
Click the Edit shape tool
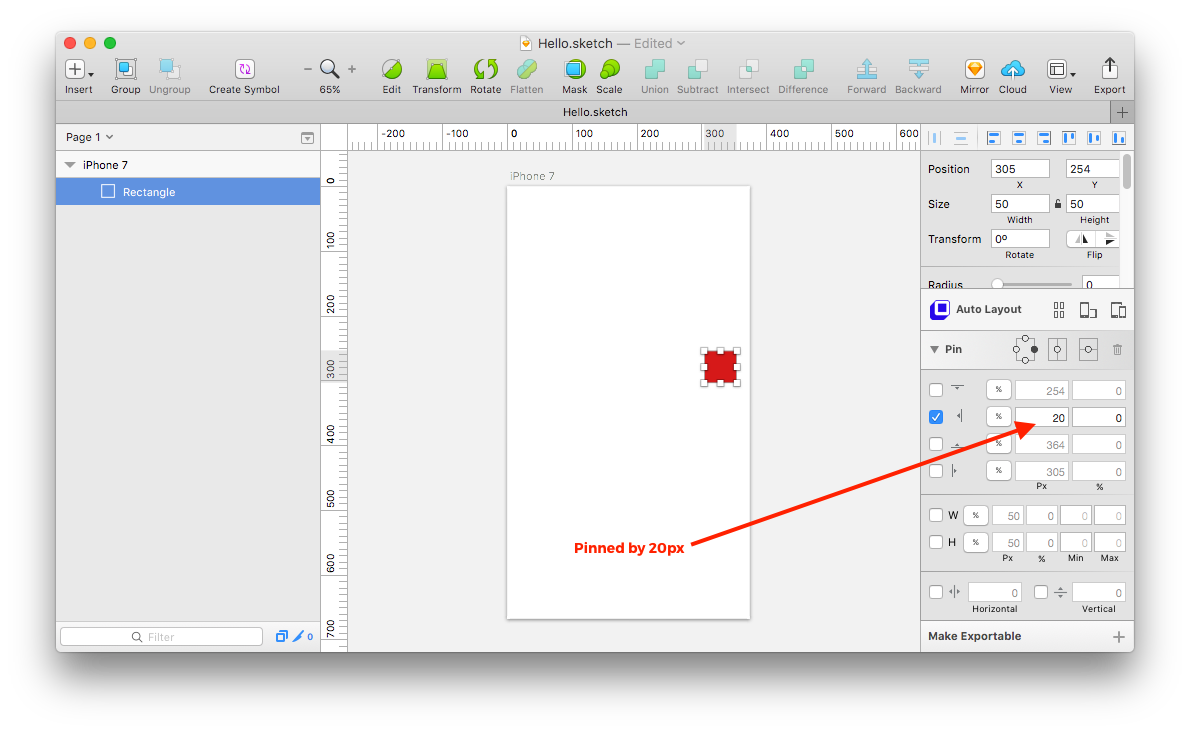392,70
